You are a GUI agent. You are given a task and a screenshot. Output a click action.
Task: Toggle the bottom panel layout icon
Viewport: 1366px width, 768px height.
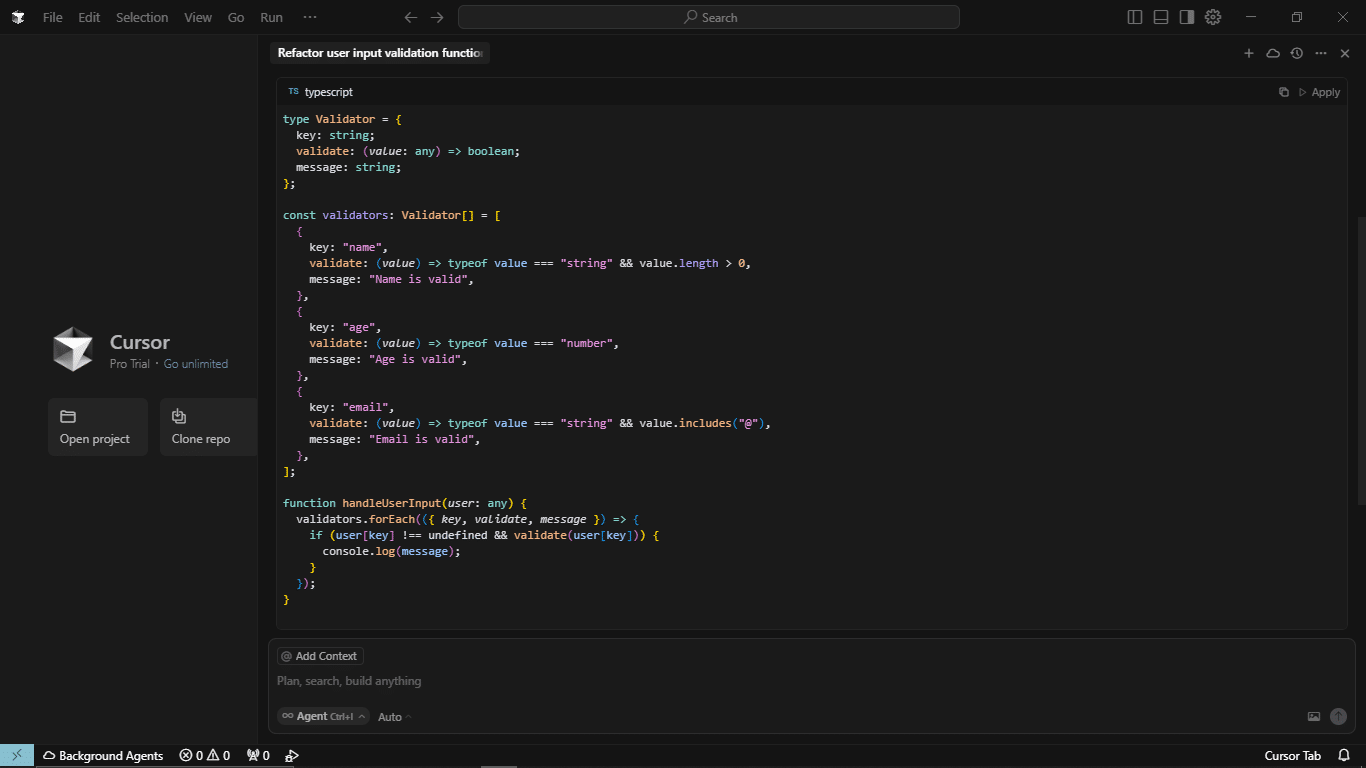1161,17
